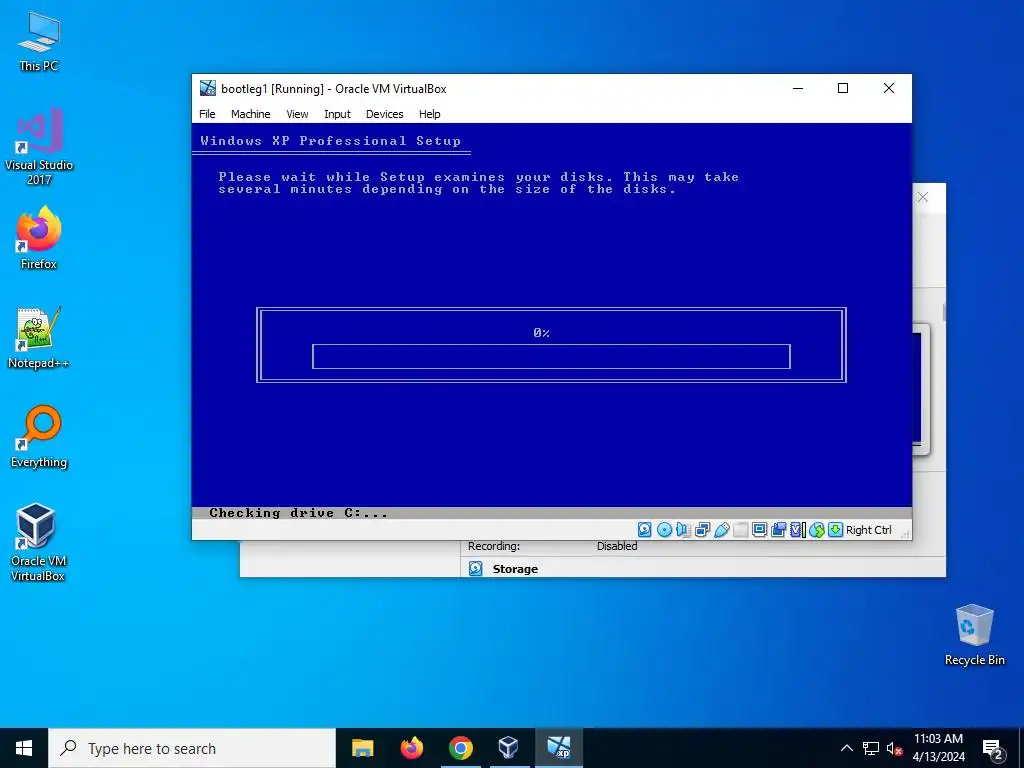Switch to VirtualBox Manager taskbar icon
The width and height of the screenshot is (1024, 768).
[x=509, y=748]
